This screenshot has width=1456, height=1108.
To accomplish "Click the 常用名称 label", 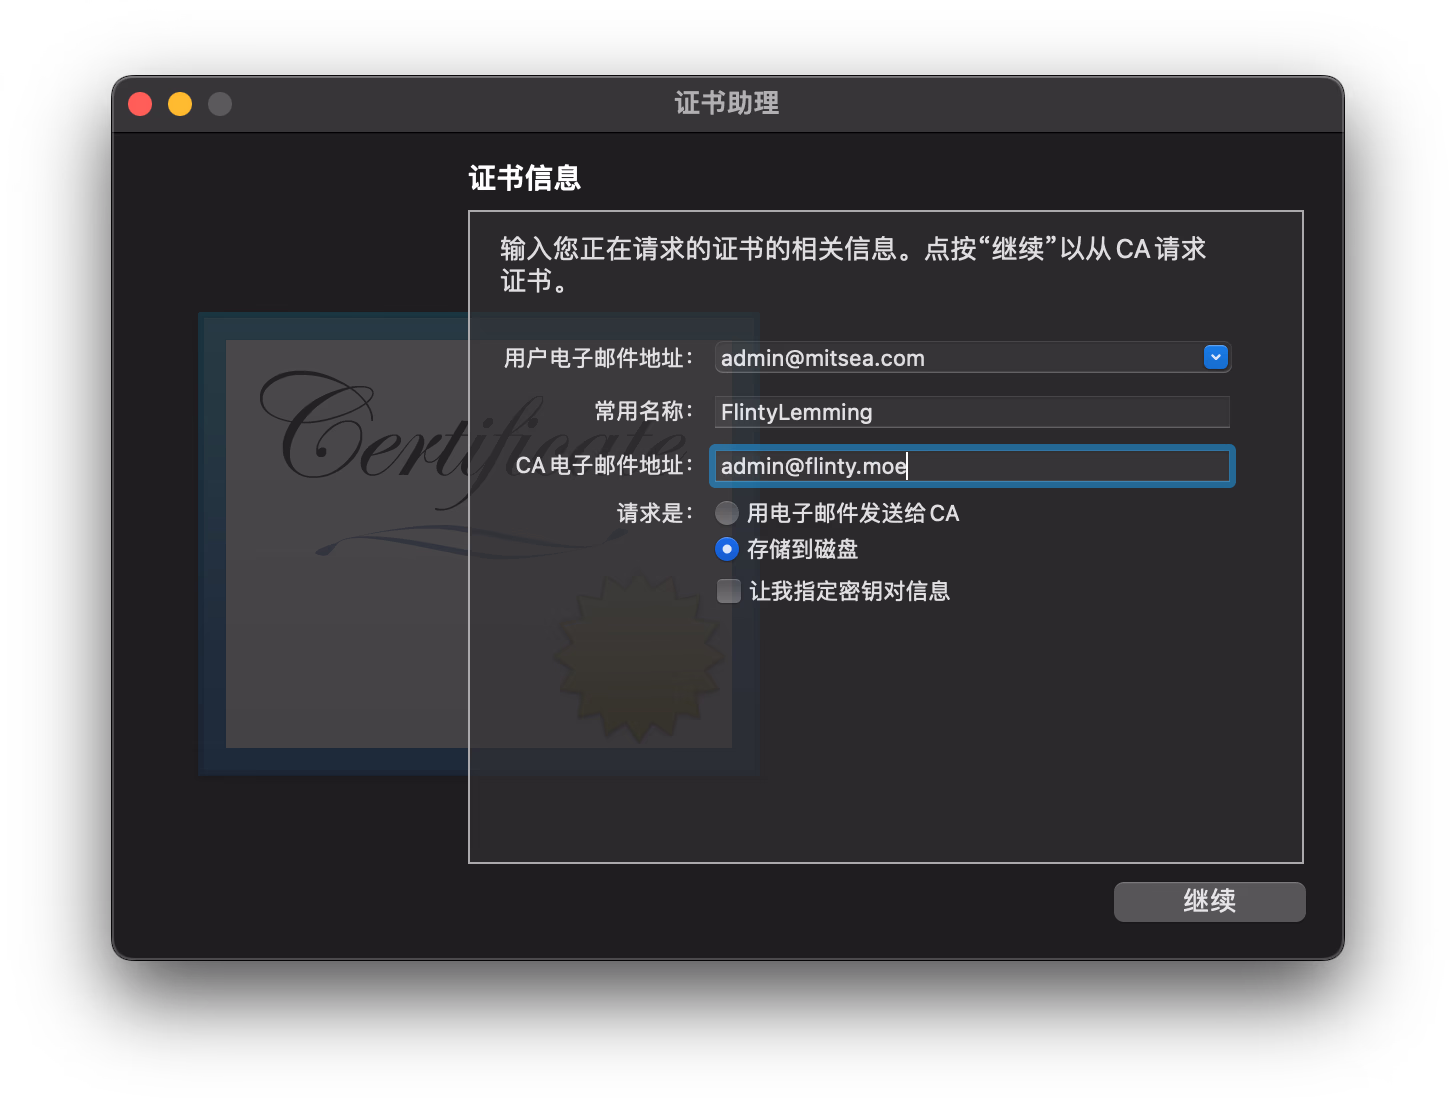I will 642,411.
